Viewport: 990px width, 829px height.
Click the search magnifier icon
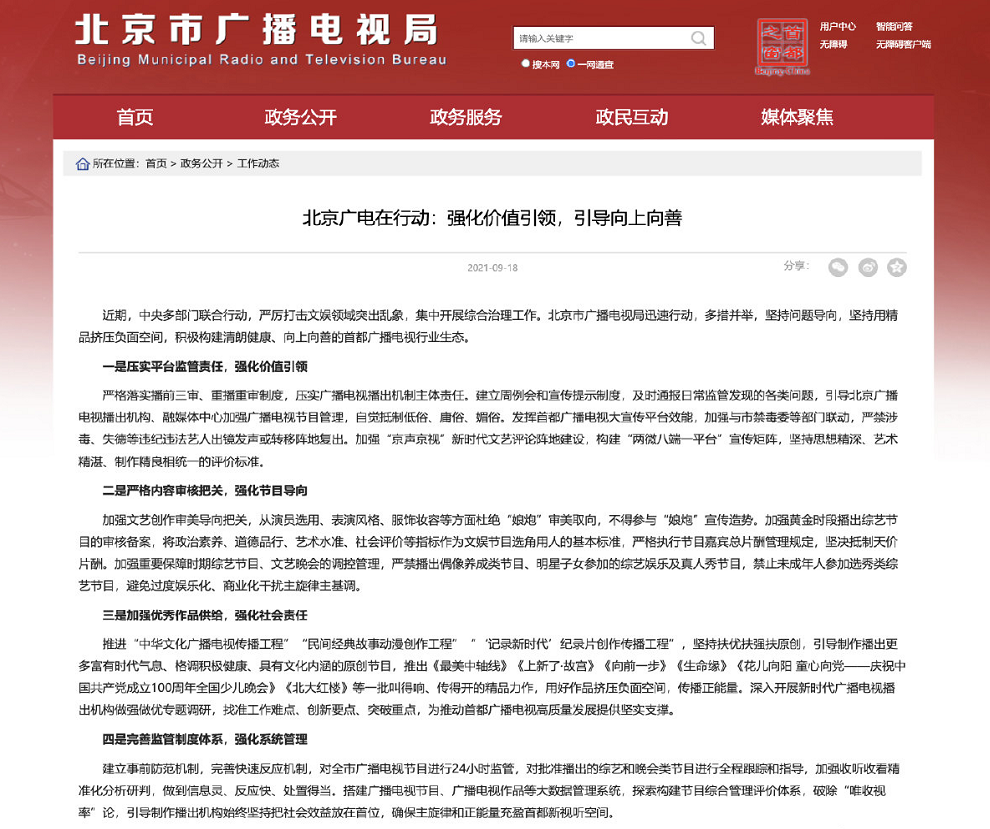tap(698, 37)
